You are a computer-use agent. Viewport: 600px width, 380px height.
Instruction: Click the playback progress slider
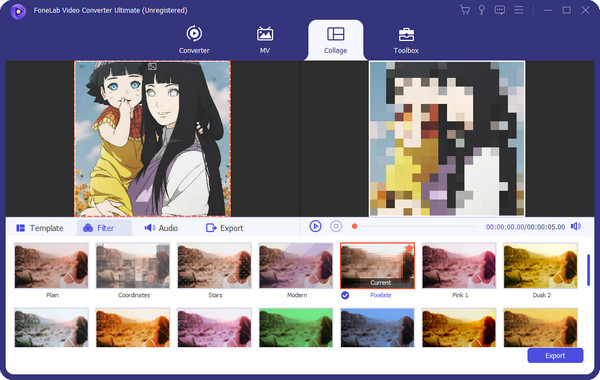point(414,226)
